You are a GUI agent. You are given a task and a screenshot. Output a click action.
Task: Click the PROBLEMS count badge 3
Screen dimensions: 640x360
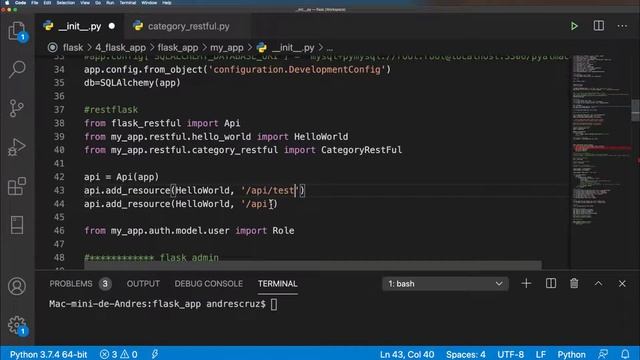click(x=105, y=284)
